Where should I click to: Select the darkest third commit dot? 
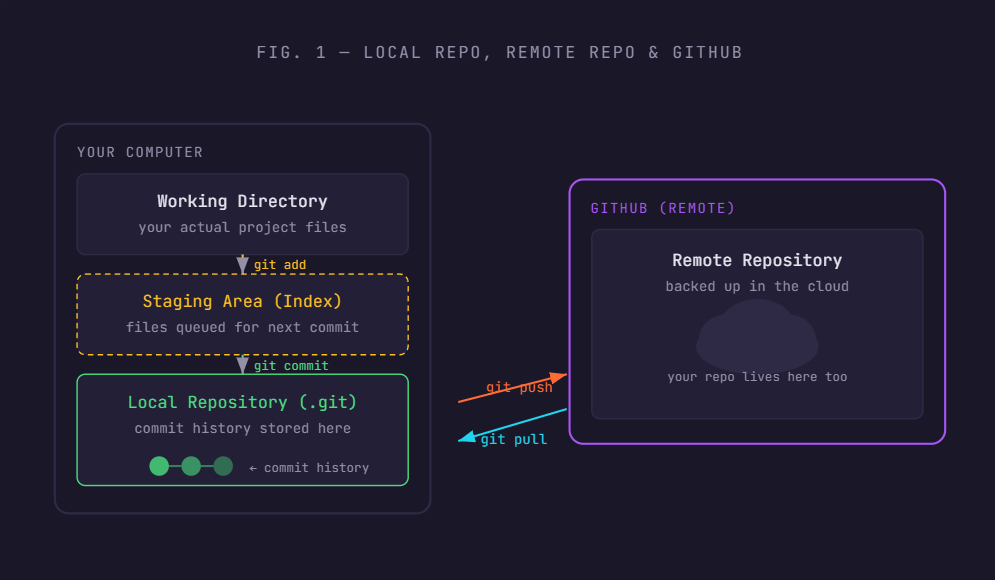click(223, 466)
